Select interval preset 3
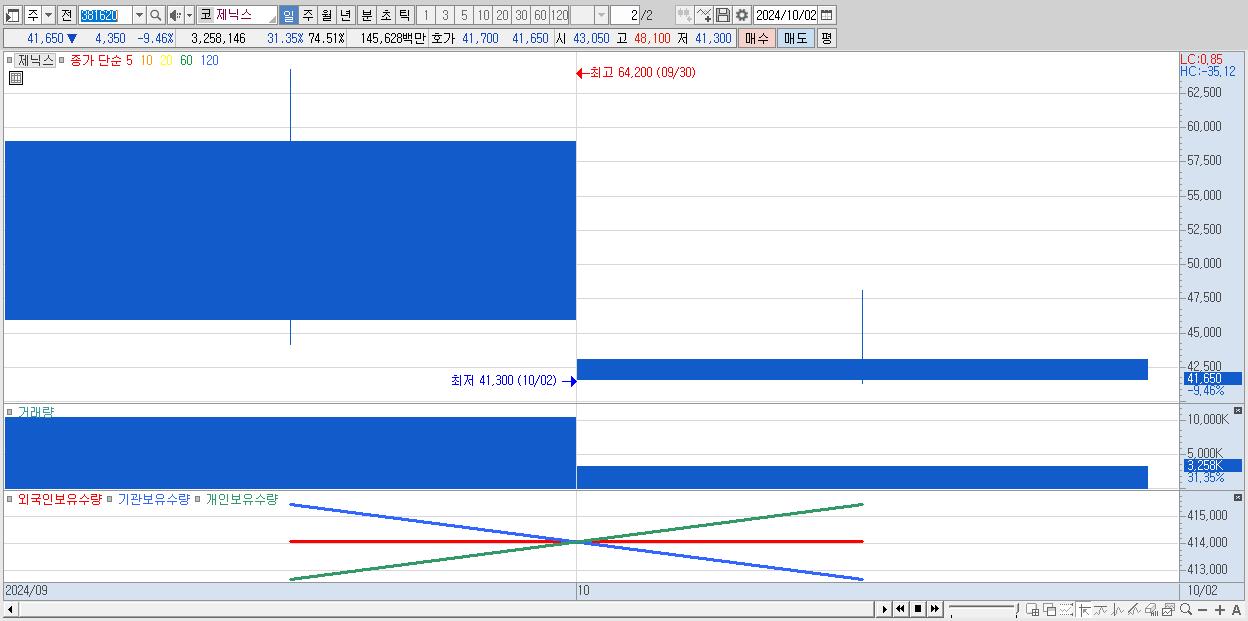 tap(445, 15)
